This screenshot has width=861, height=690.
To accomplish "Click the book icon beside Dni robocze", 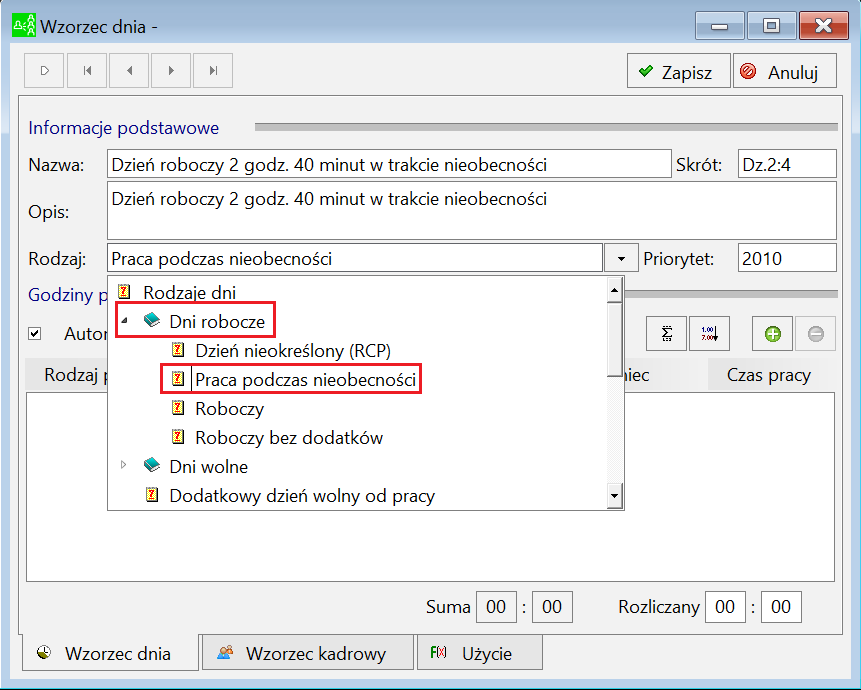I will tap(152, 320).
